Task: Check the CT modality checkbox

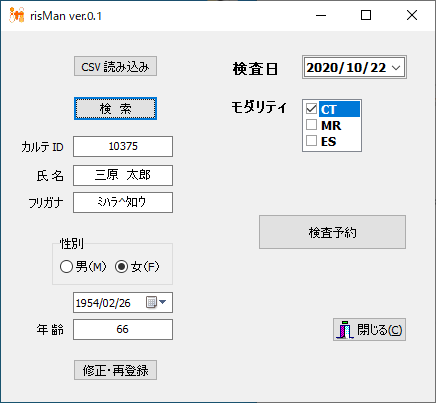Action: pos(311,109)
